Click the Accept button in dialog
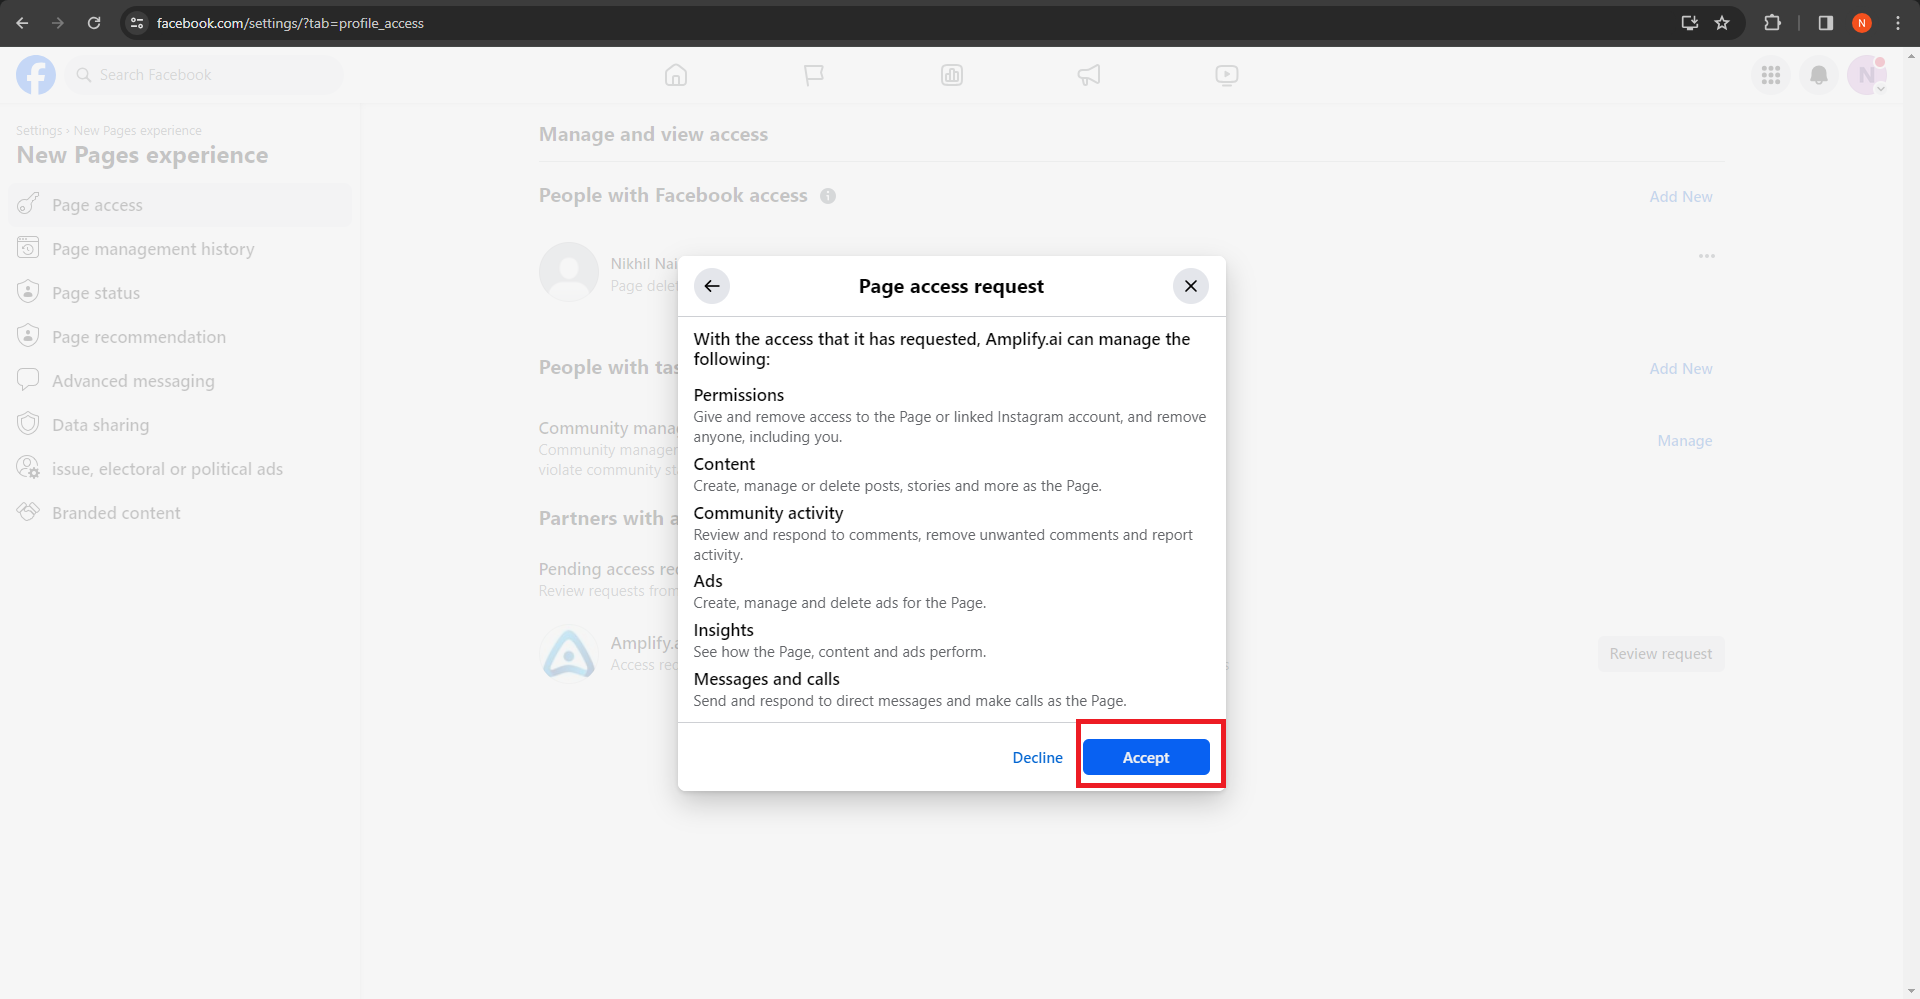Viewport: 1920px width, 999px height. (x=1146, y=757)
